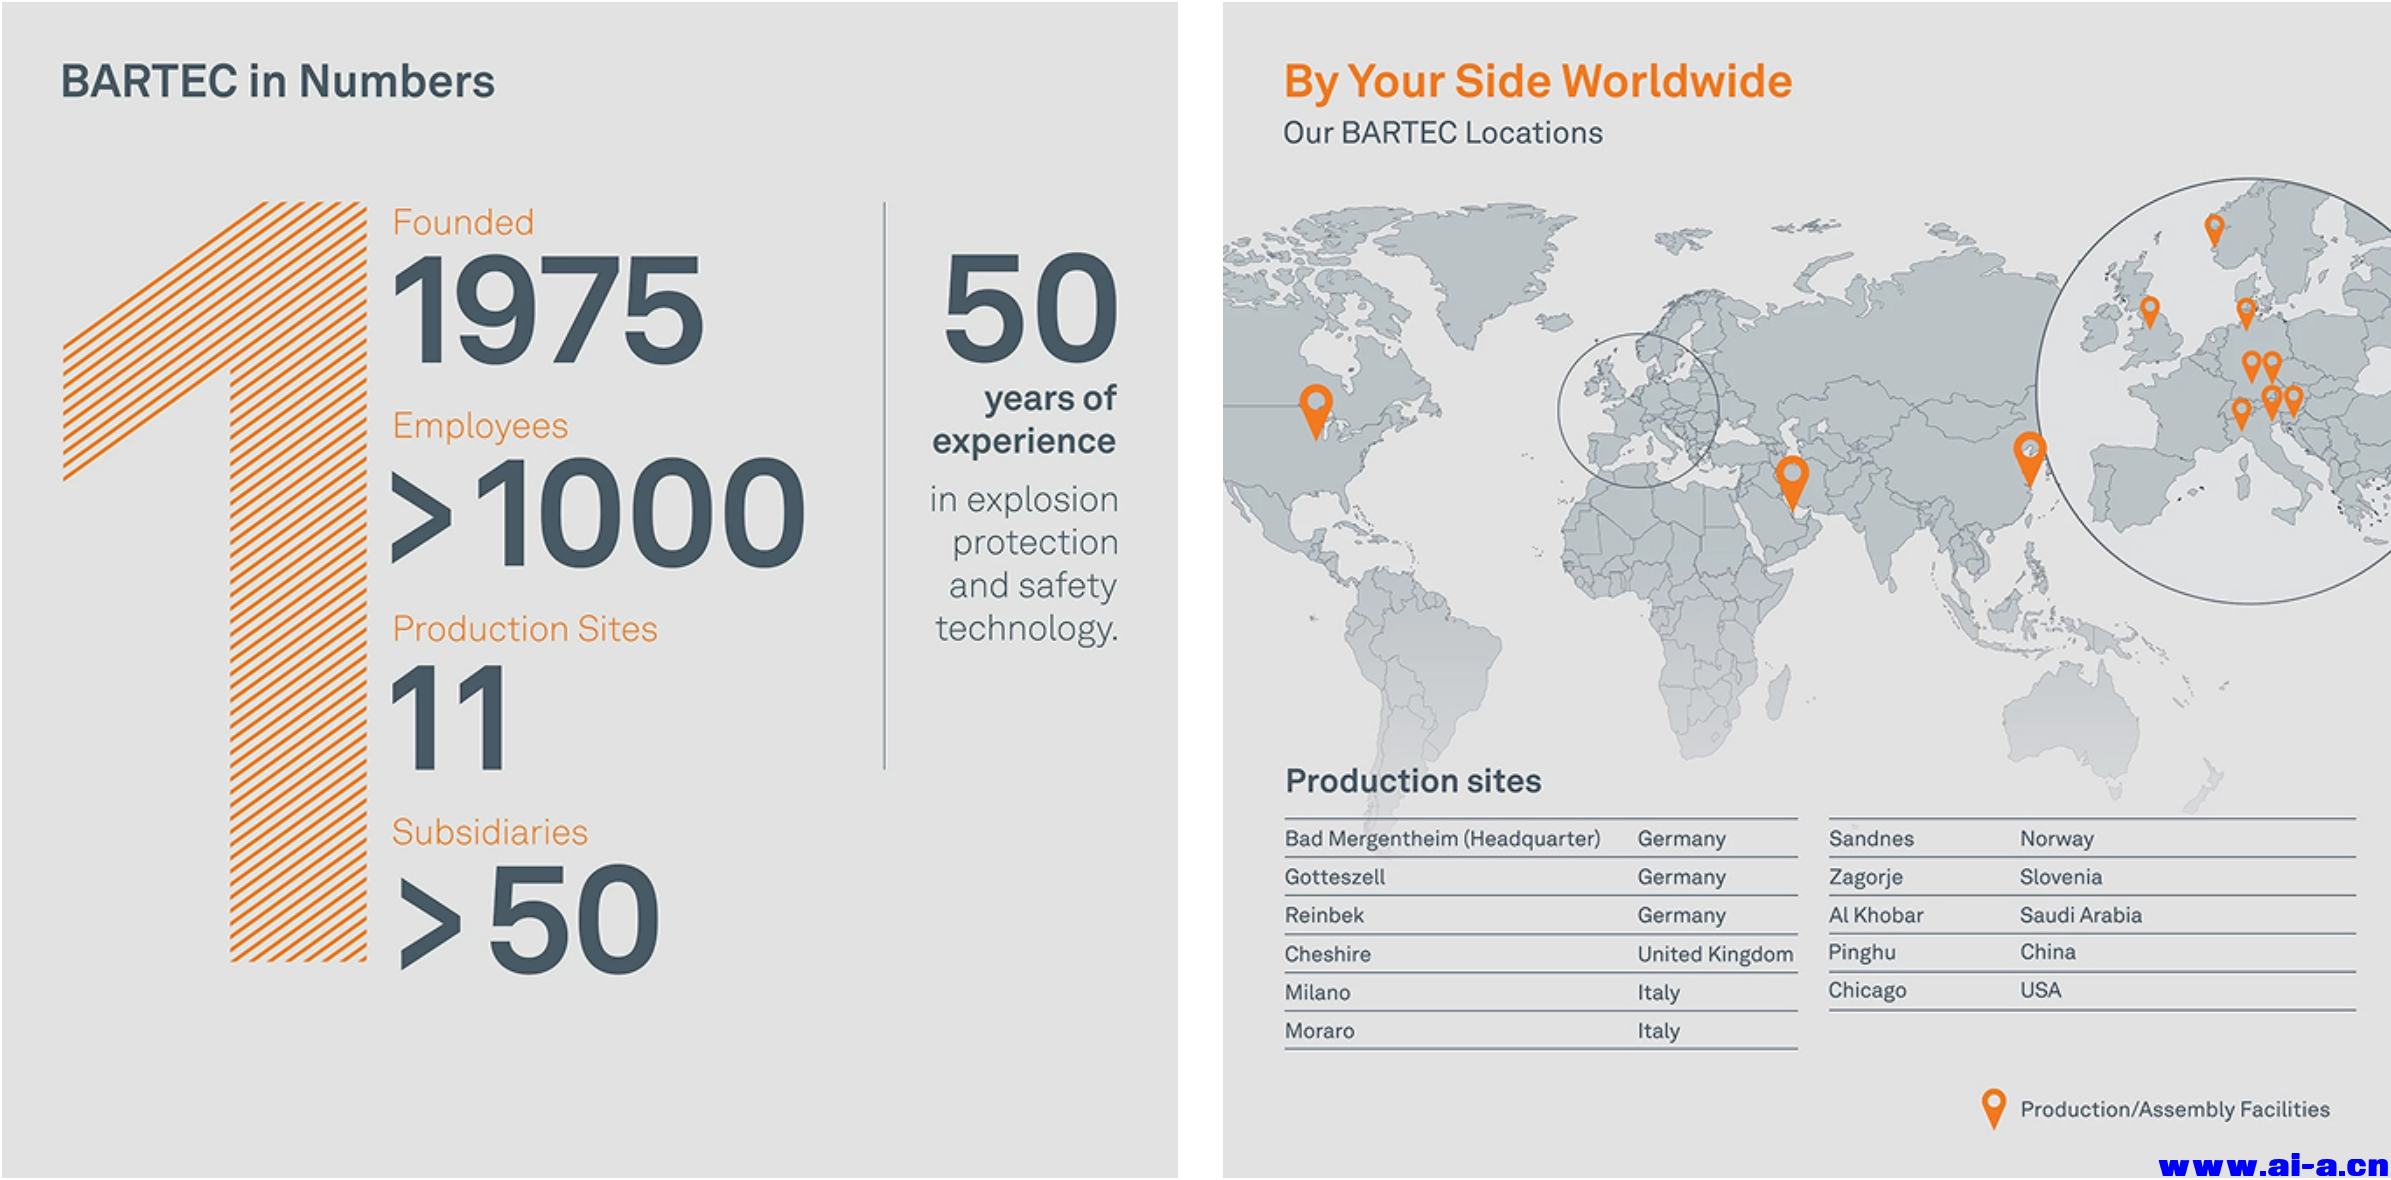
Task: Select the "Cheshire" site name
Action: coord(1327,954)
